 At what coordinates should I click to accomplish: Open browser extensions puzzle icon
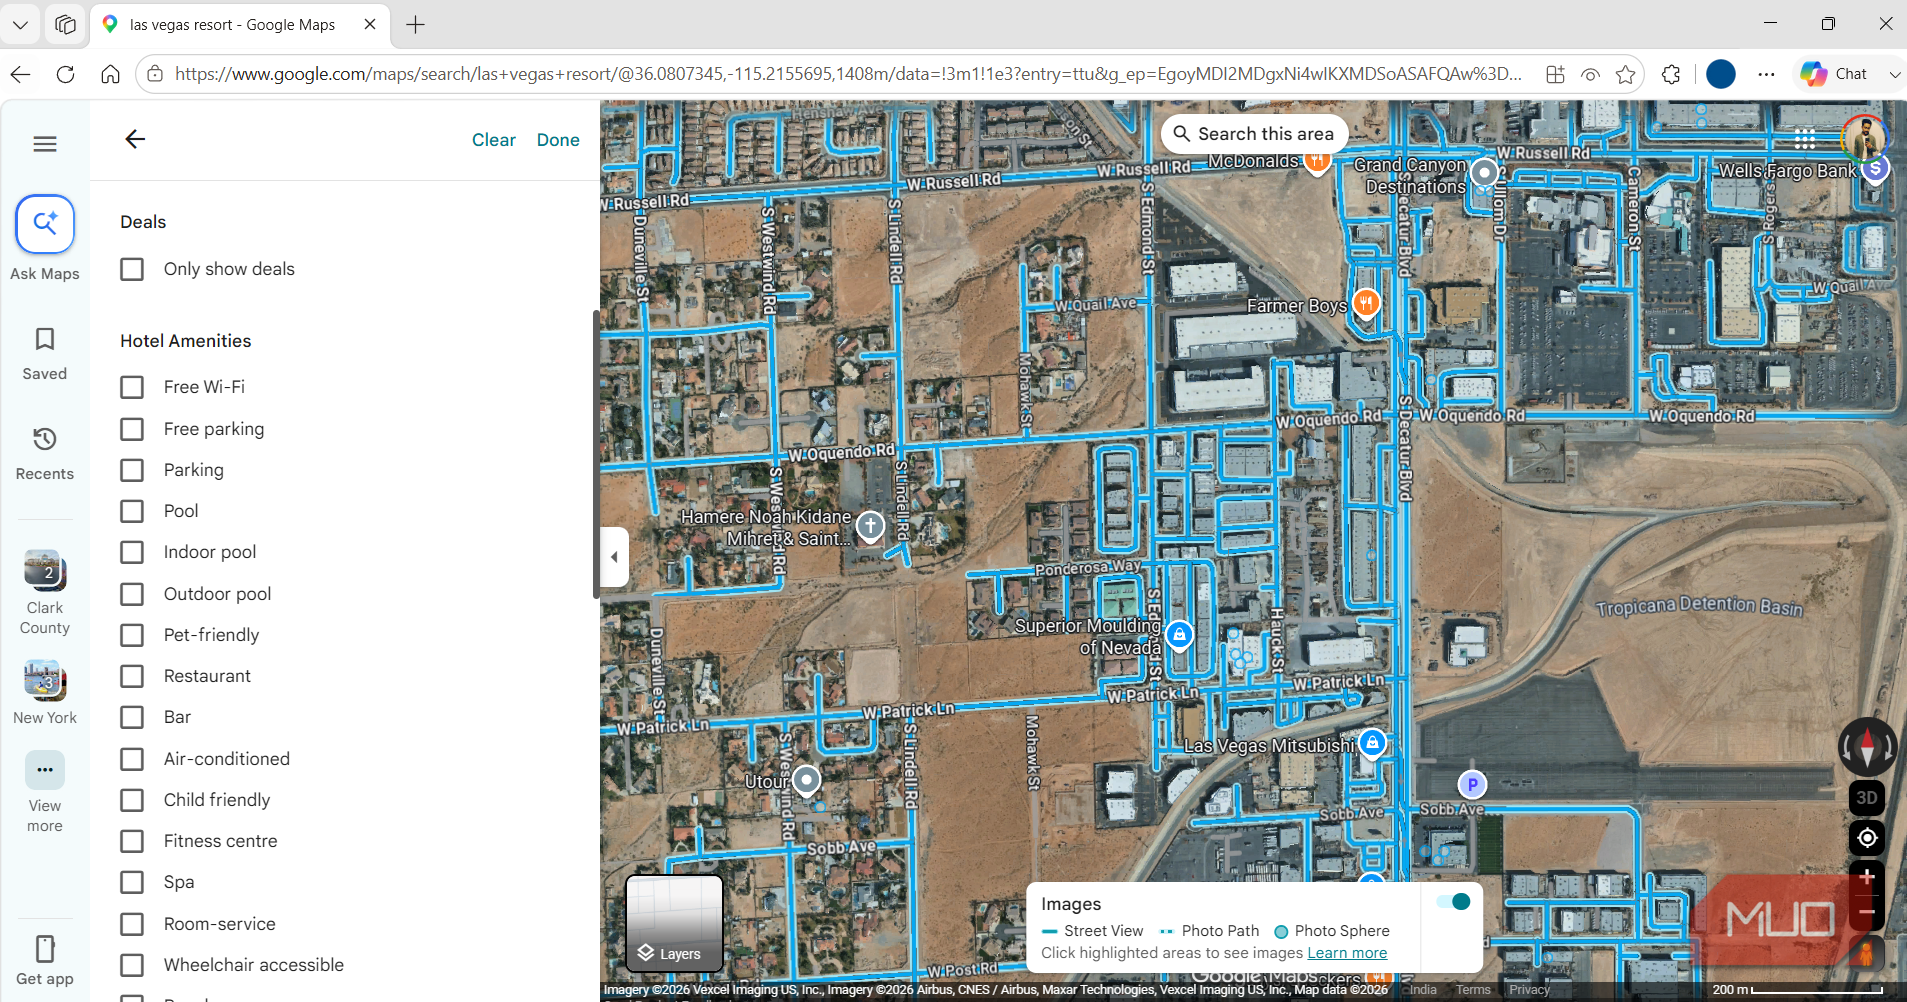click(x=1671, y=74)
